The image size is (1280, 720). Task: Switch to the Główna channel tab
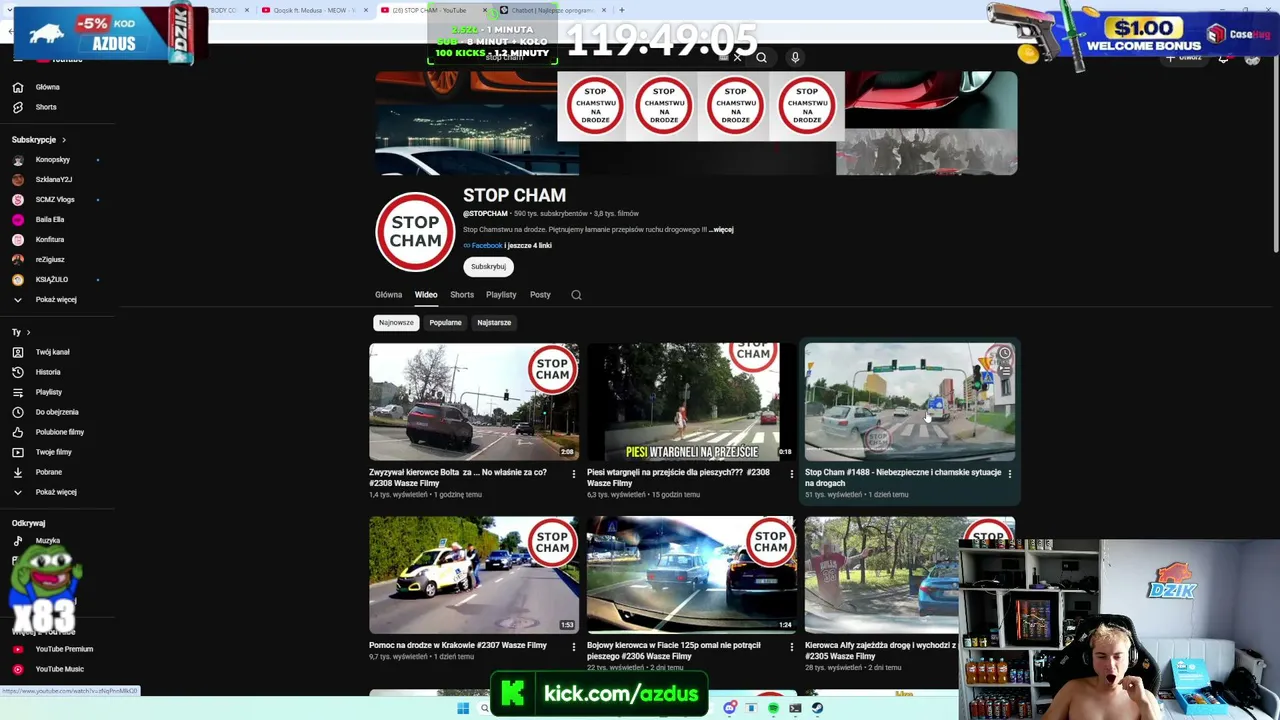click(x=388, y=295)
